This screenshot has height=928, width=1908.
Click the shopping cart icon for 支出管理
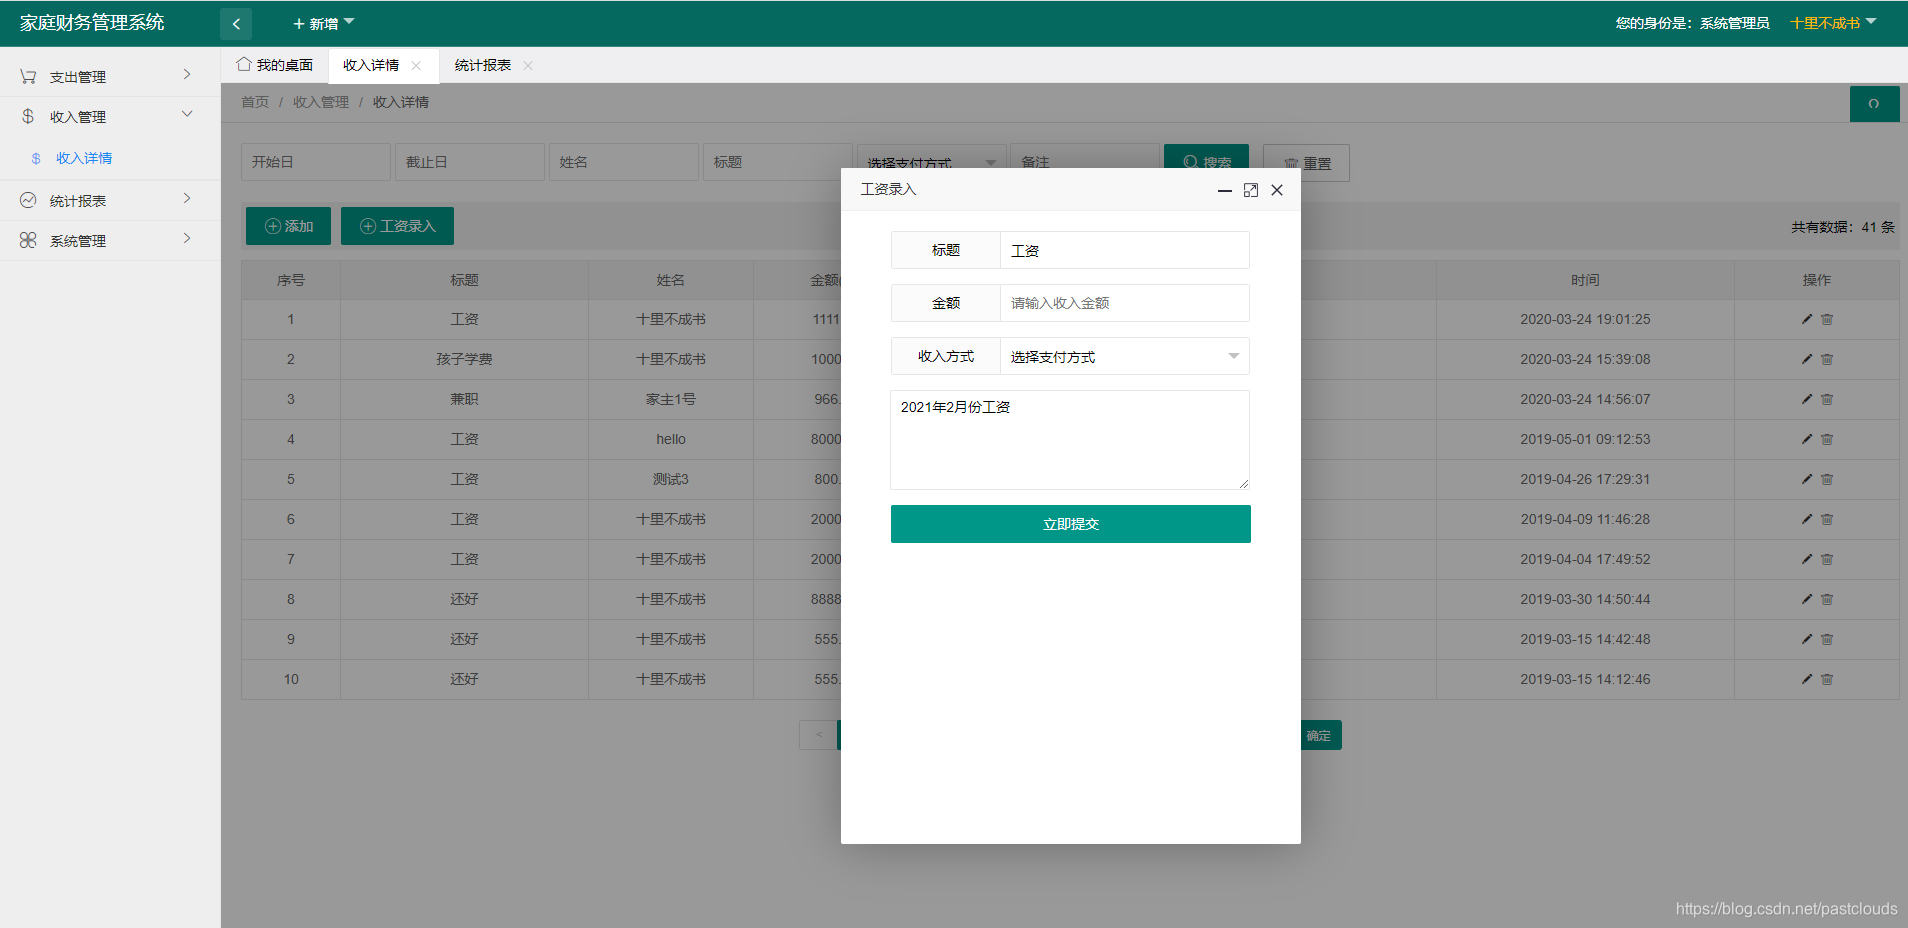[28, 76]
